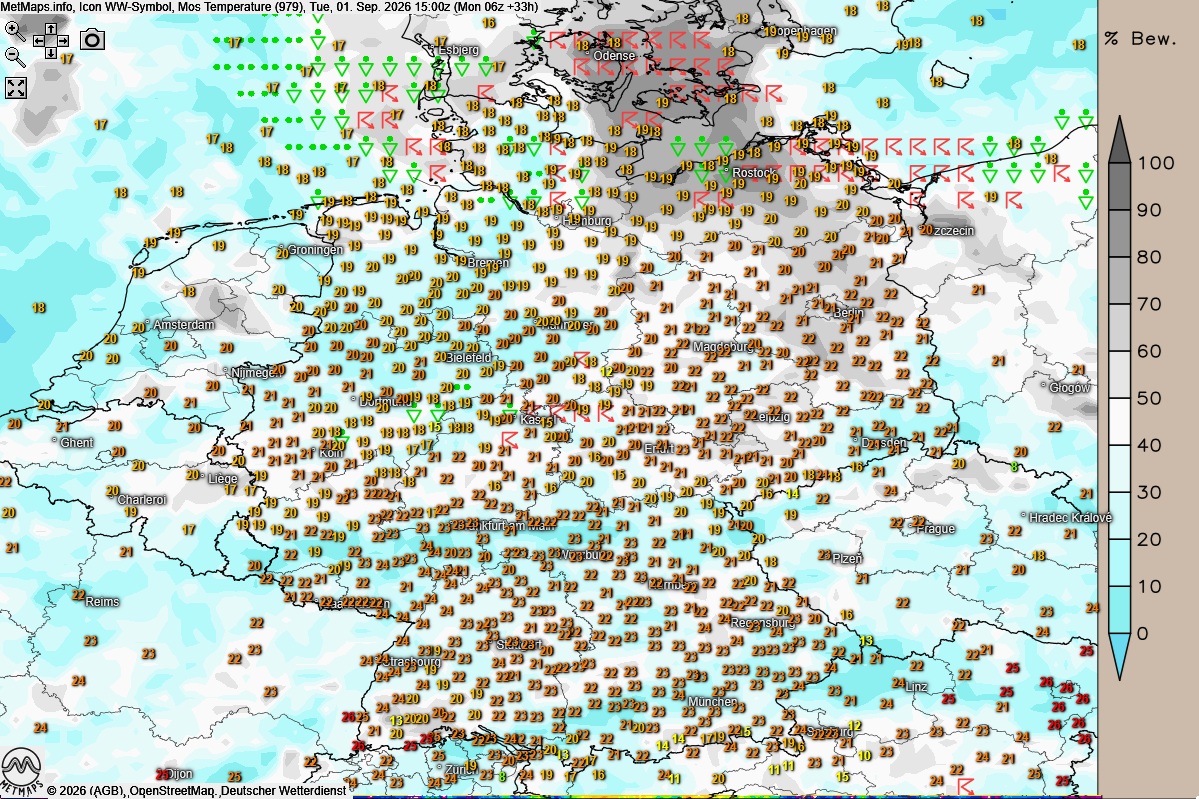Click the Liège city label
Viewport: 1199px width, 799px height.
coord(223,479)
